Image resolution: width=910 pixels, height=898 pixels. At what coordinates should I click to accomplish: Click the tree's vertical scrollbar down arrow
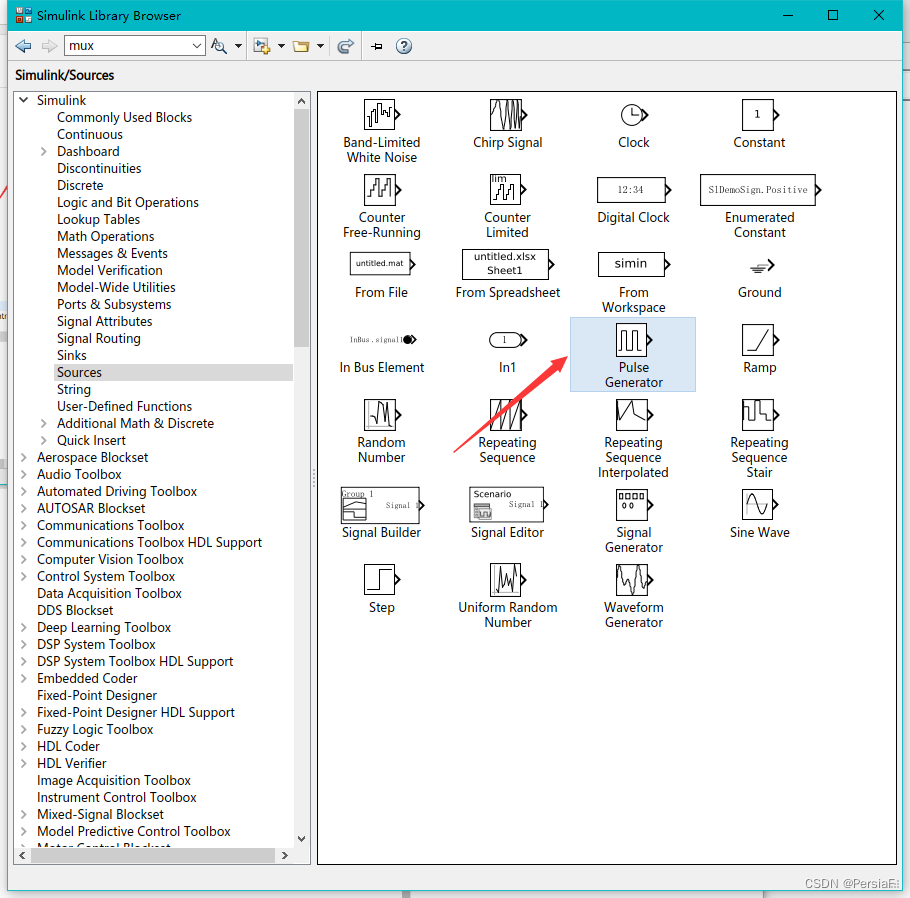[301, 839]
